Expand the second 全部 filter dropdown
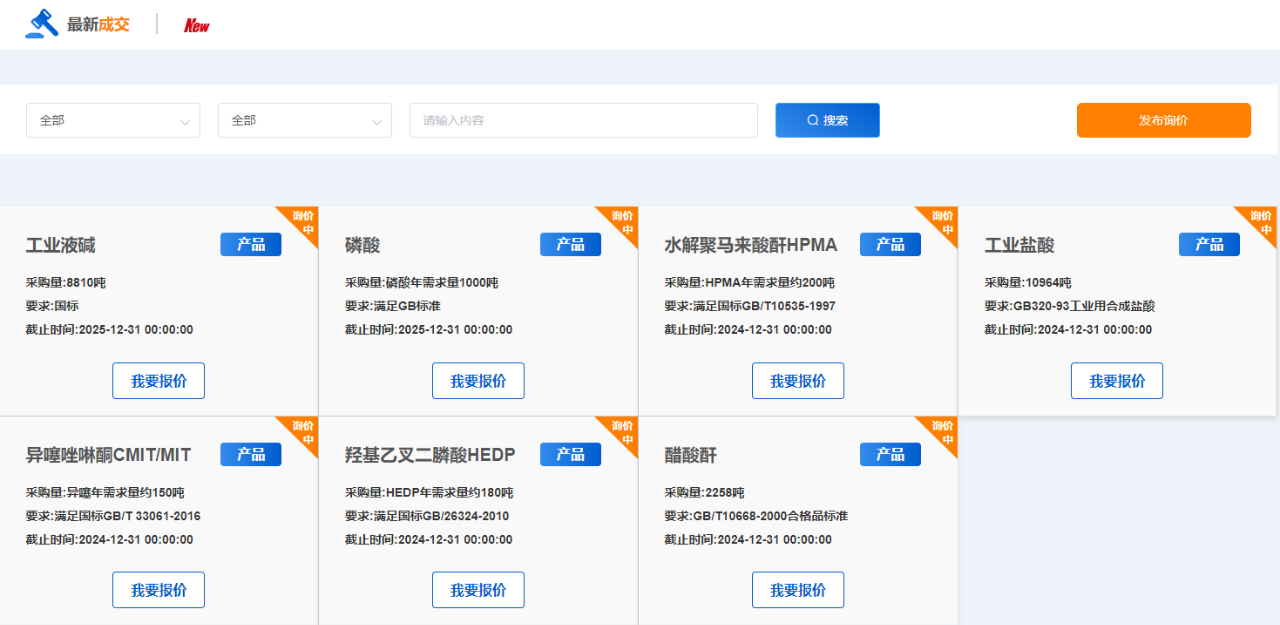The width and height of the screenshot is (1280, 625). [x=305, y=120]
